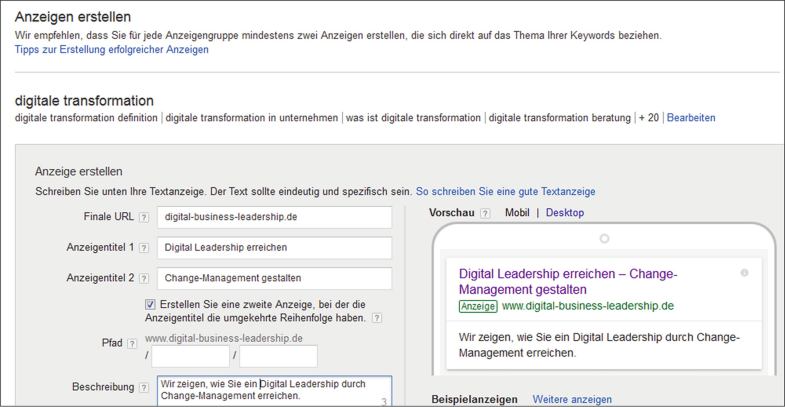Viewport: 785px width, 407px height.
Task: Open the help icon for Beschreibung
Action: (x=144, y=388)
